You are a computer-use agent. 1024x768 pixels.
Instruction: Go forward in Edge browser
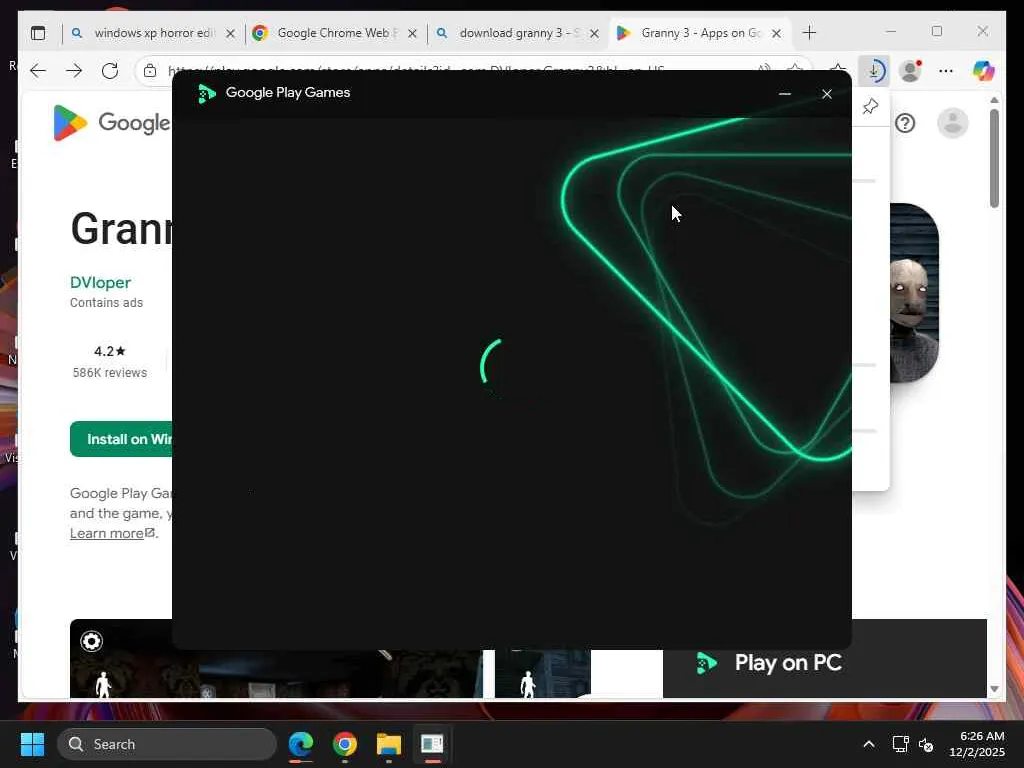point(74,71)
